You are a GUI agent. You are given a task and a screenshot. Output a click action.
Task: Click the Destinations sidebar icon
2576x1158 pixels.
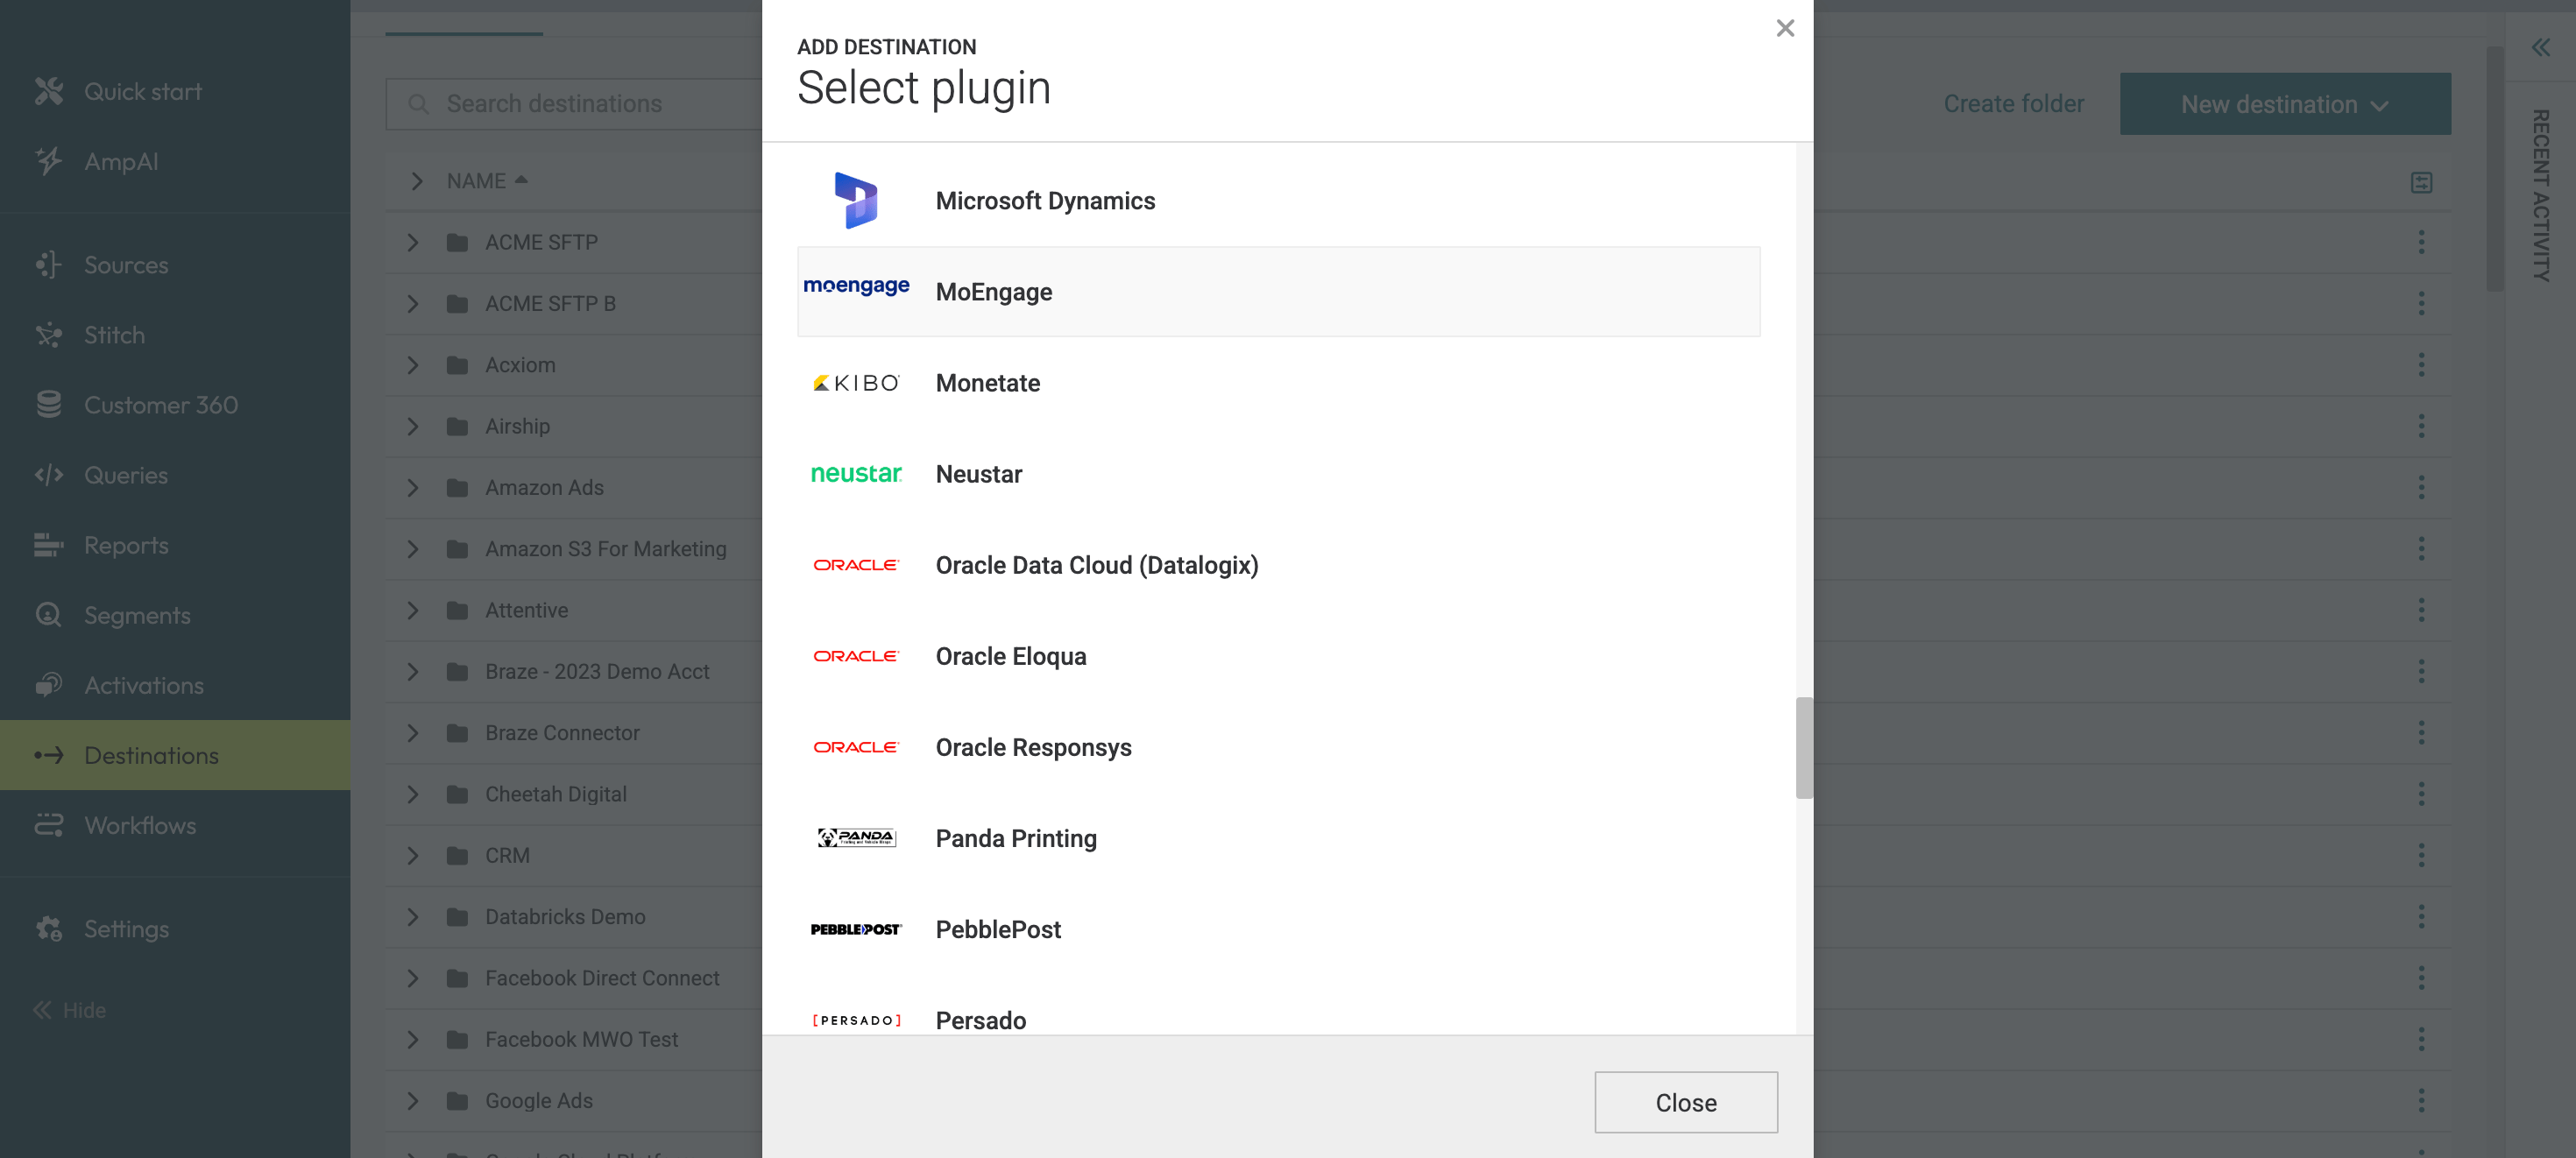tap(48, 755)
